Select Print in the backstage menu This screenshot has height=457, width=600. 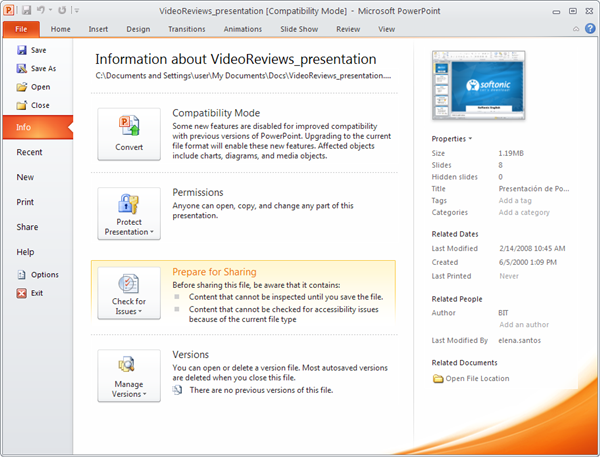[x=26, y=202]
